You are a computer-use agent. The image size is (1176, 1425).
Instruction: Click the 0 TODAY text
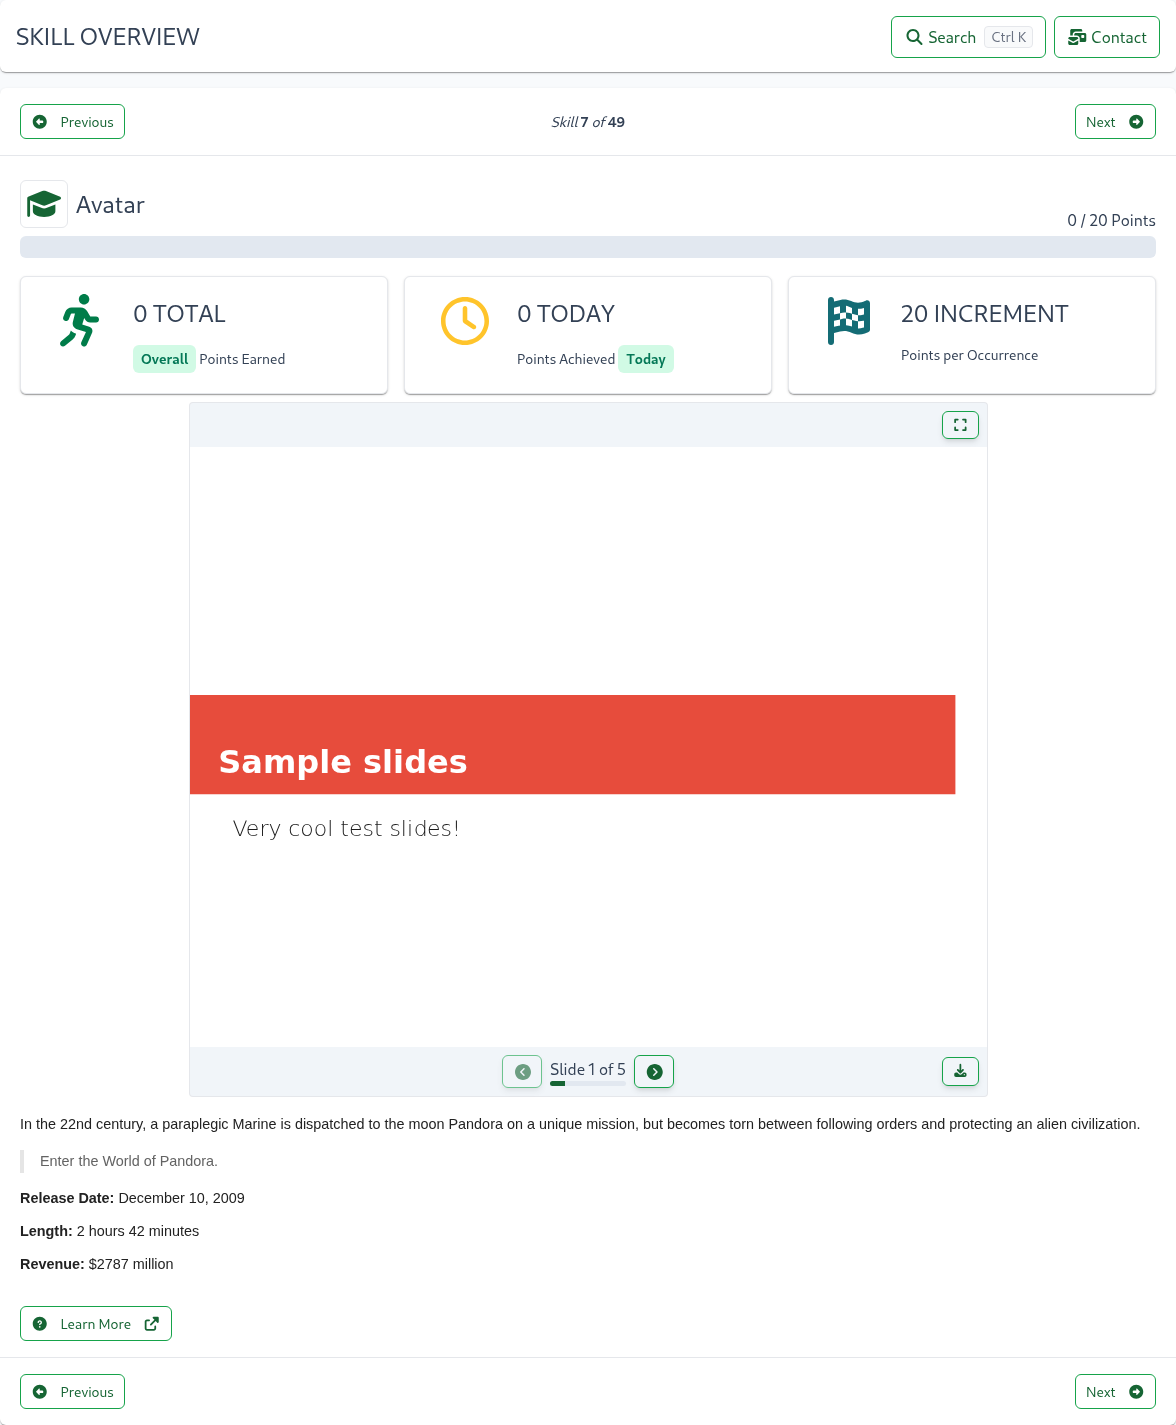pos(566,314)
